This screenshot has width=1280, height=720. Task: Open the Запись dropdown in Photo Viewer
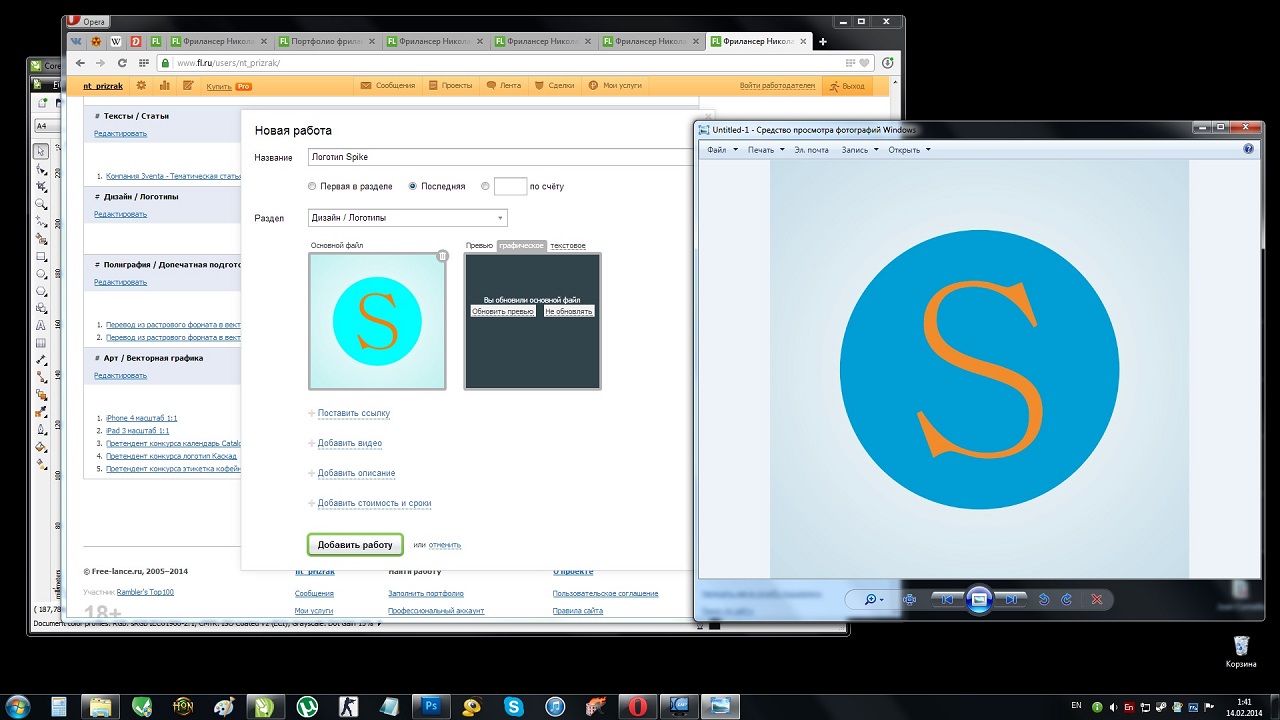[860, 150]
